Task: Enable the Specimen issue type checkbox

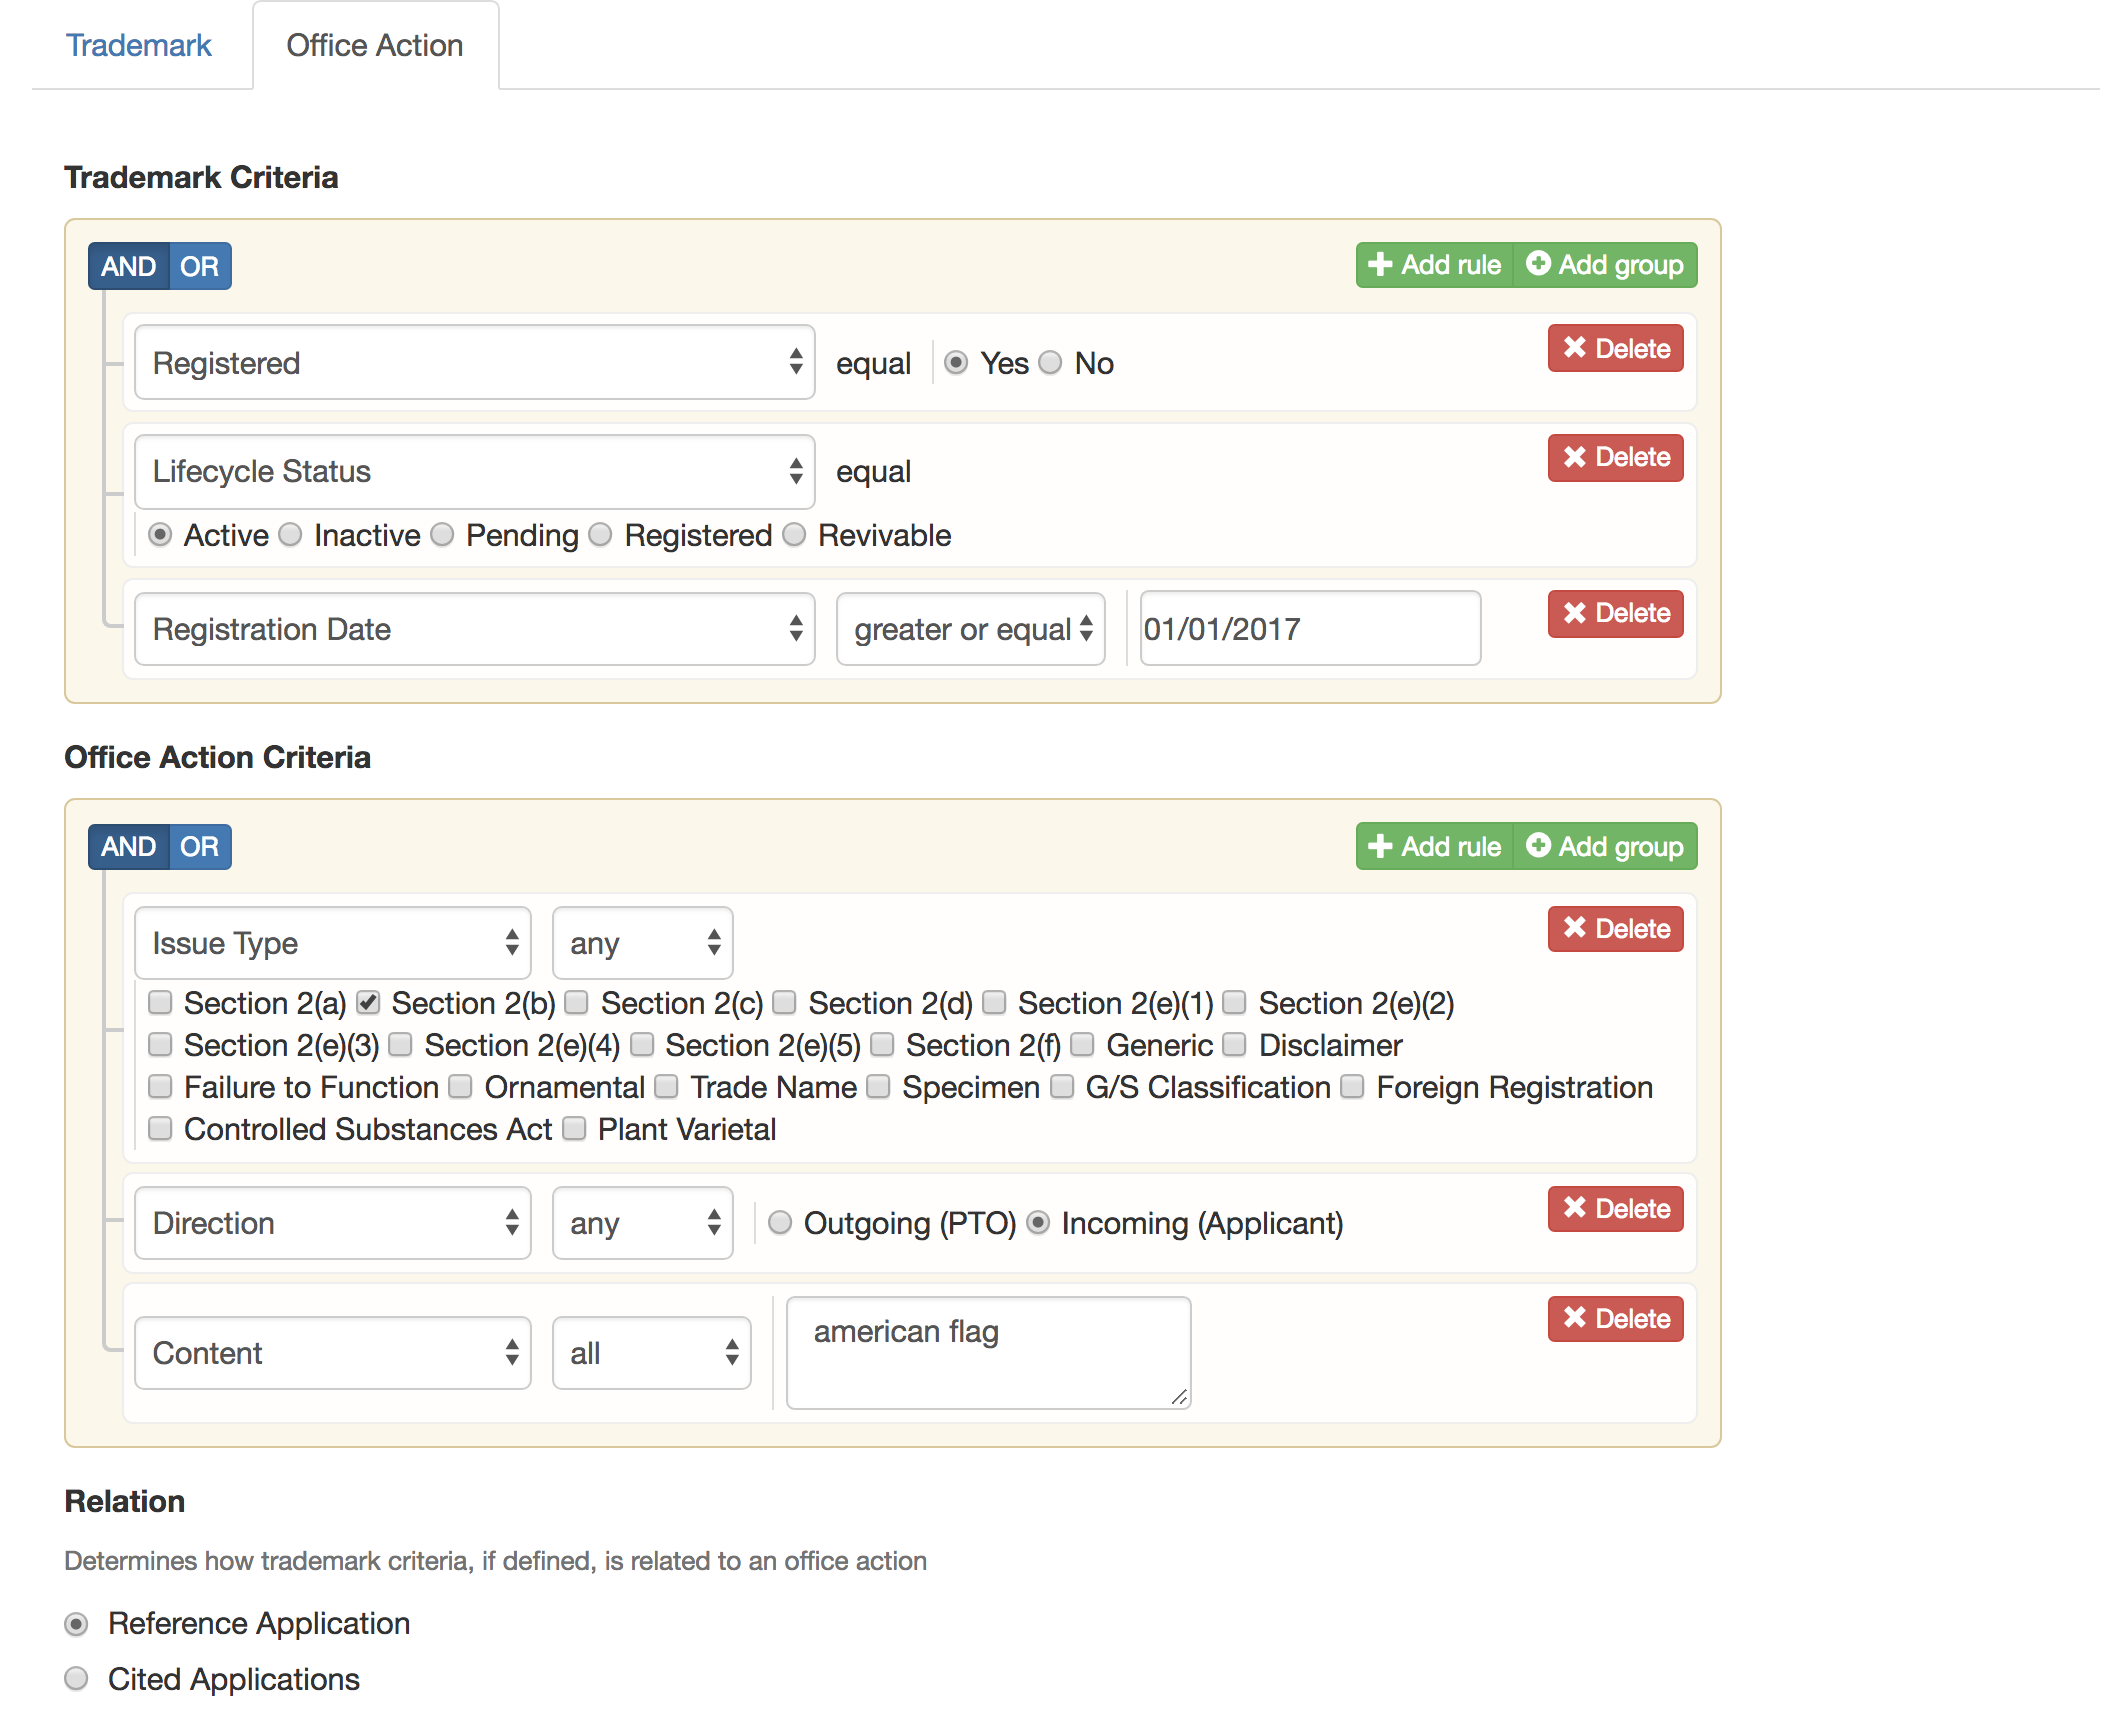Action: (x=878, y=1087)
